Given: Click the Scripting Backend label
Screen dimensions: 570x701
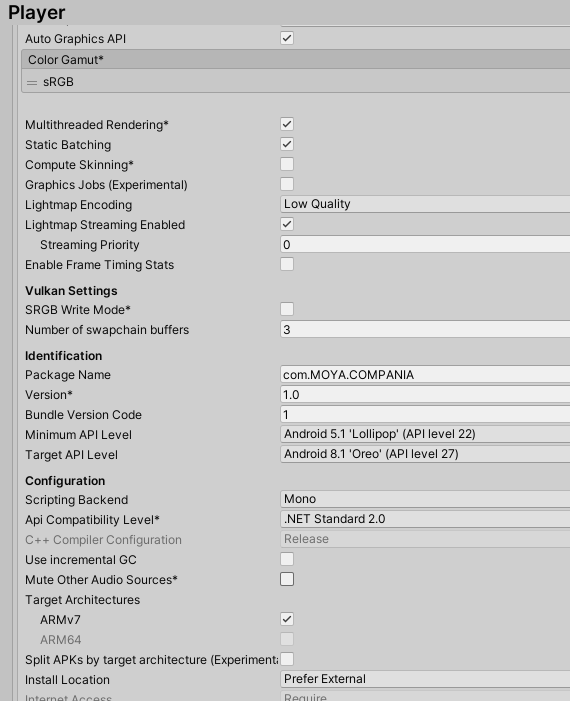Looking at the screenshot, I should tap(76, 500).
